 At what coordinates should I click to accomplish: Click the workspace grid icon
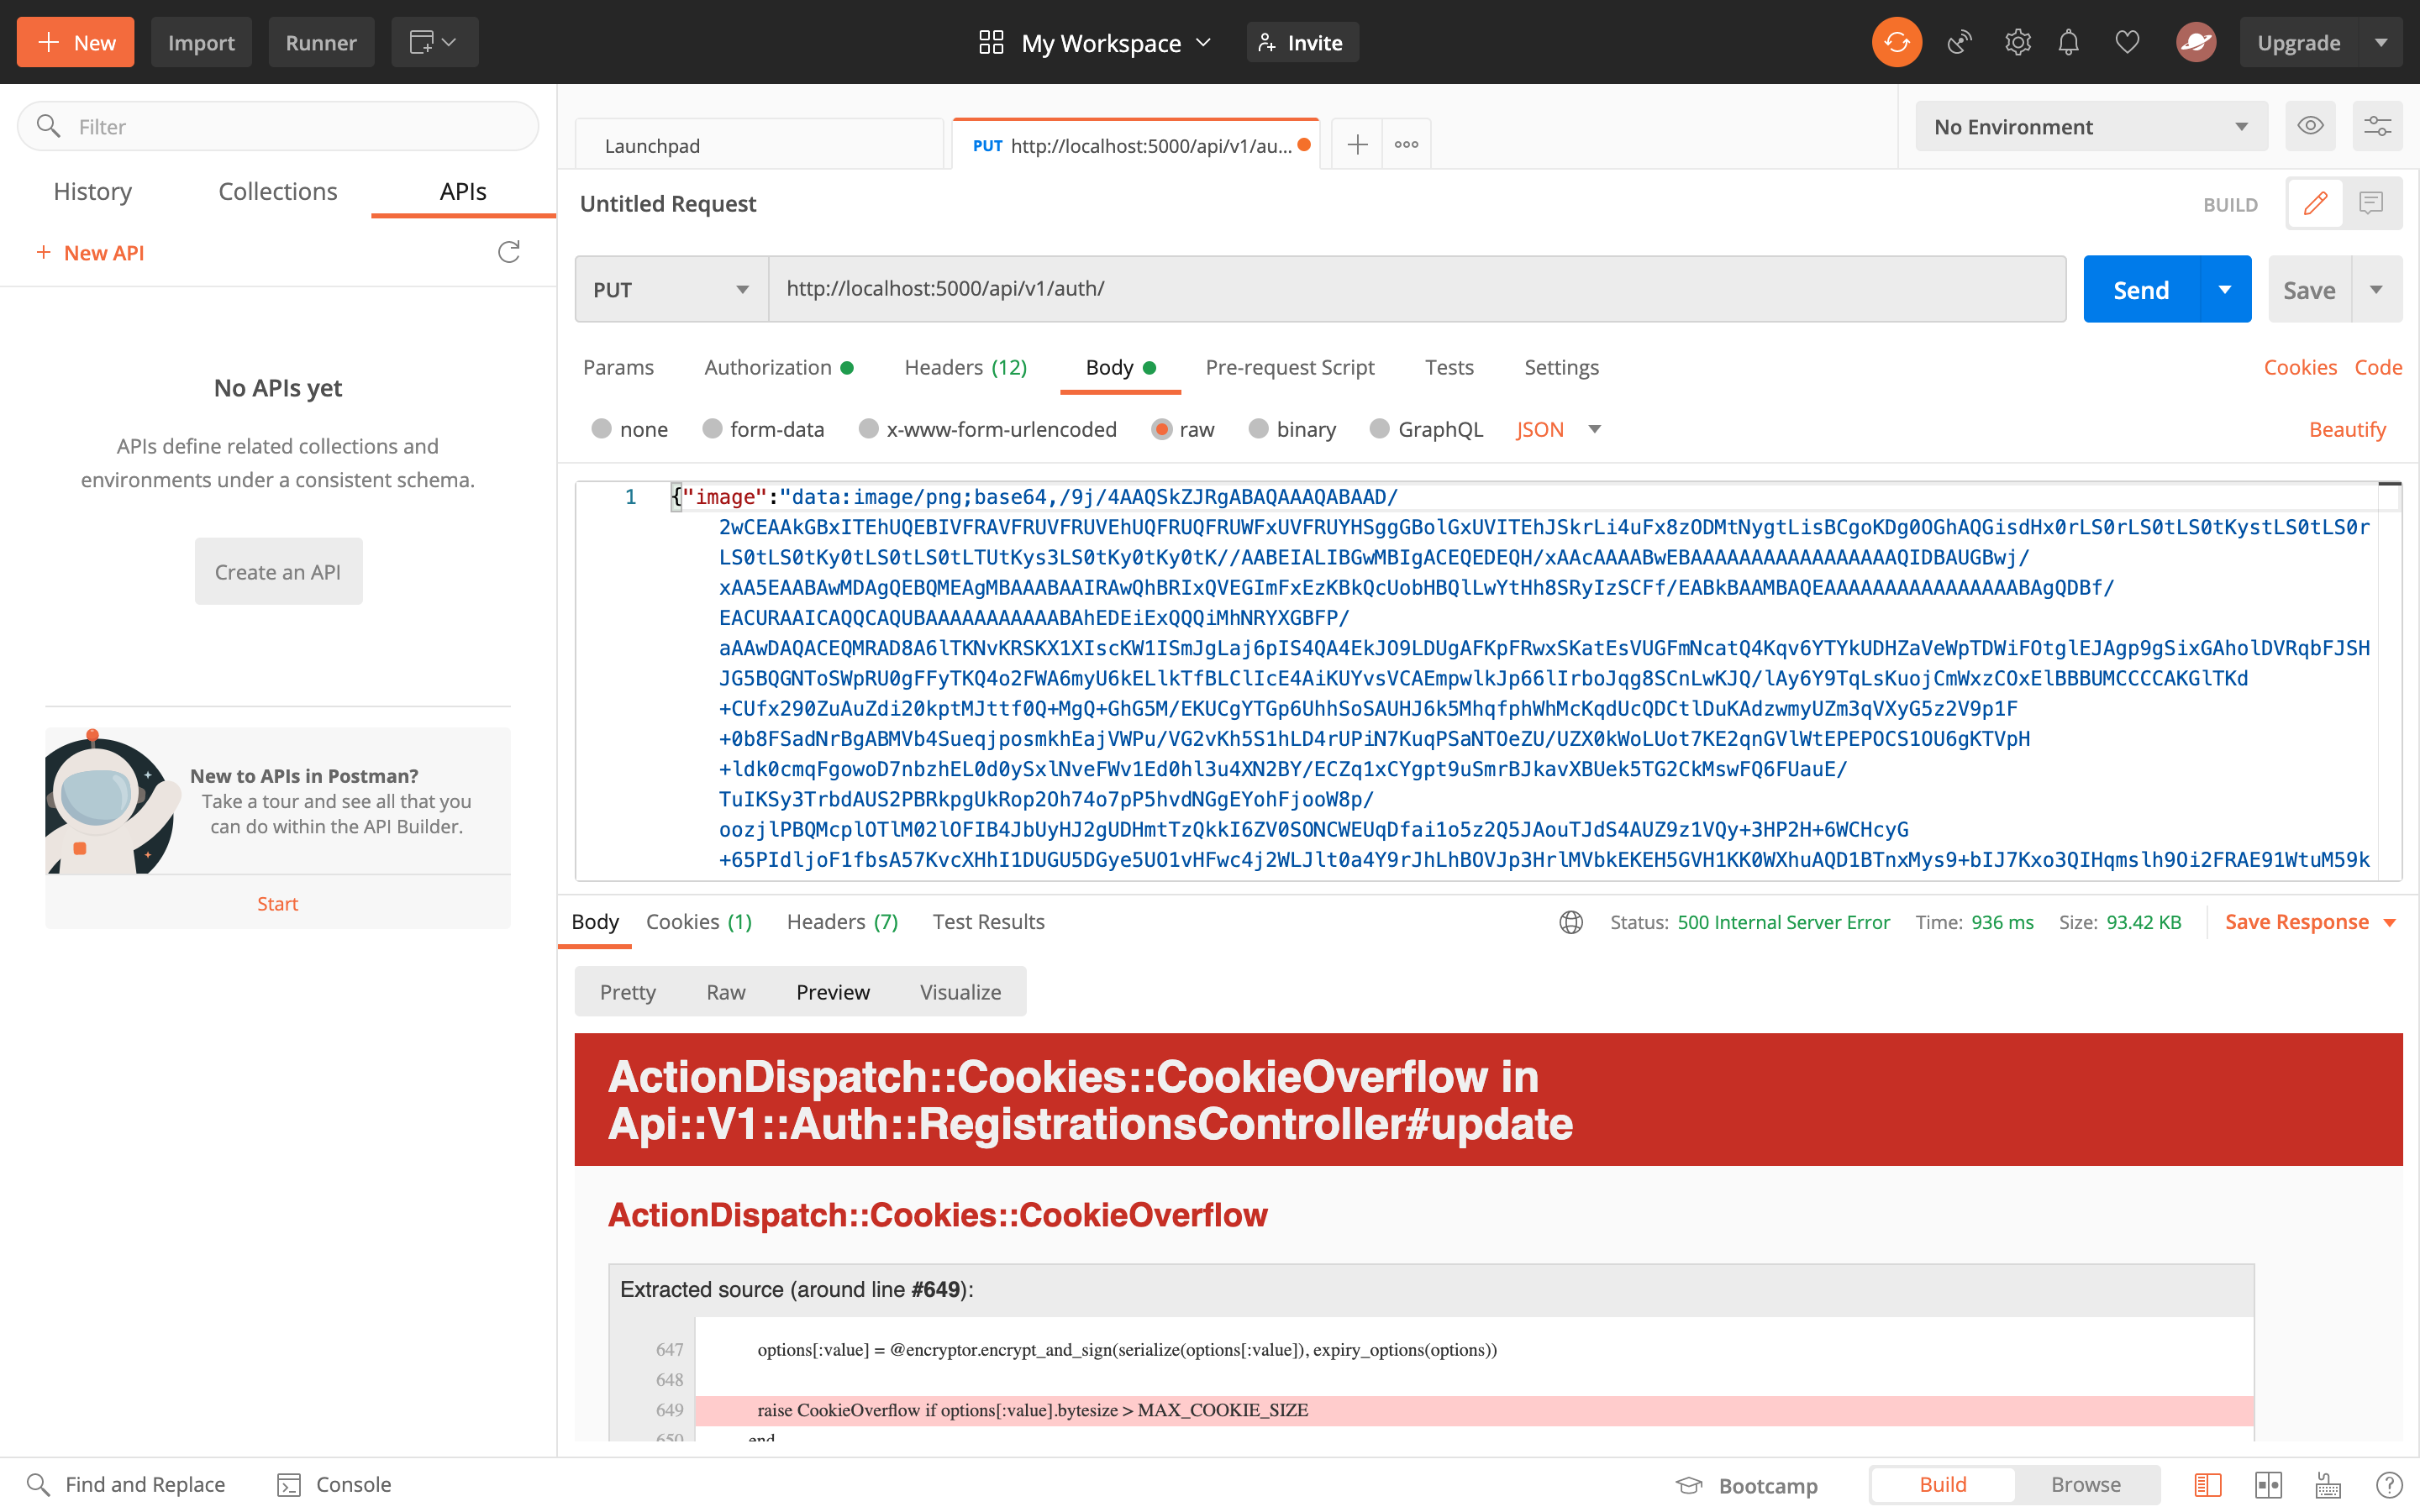point(990,42)
